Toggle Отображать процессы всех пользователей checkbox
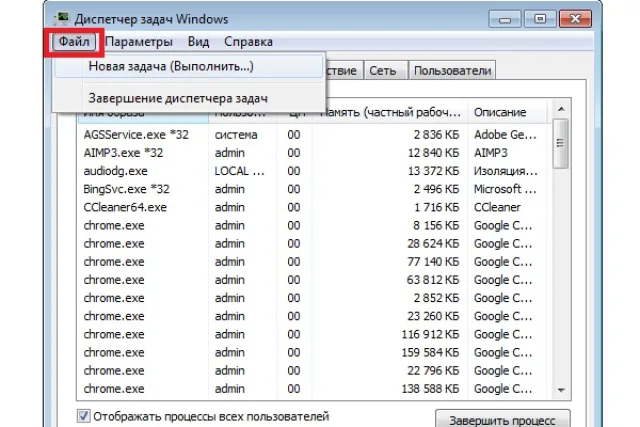The width and height of the screenshot is (640, 427). (x=84, y=416)
